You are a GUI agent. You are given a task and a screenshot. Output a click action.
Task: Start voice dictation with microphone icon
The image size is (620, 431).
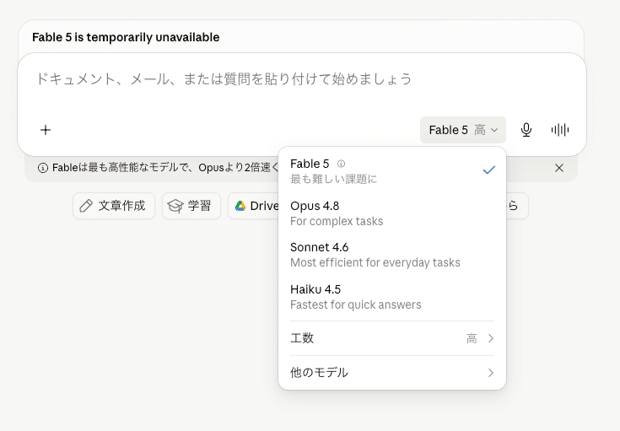[x=526, y=130]
